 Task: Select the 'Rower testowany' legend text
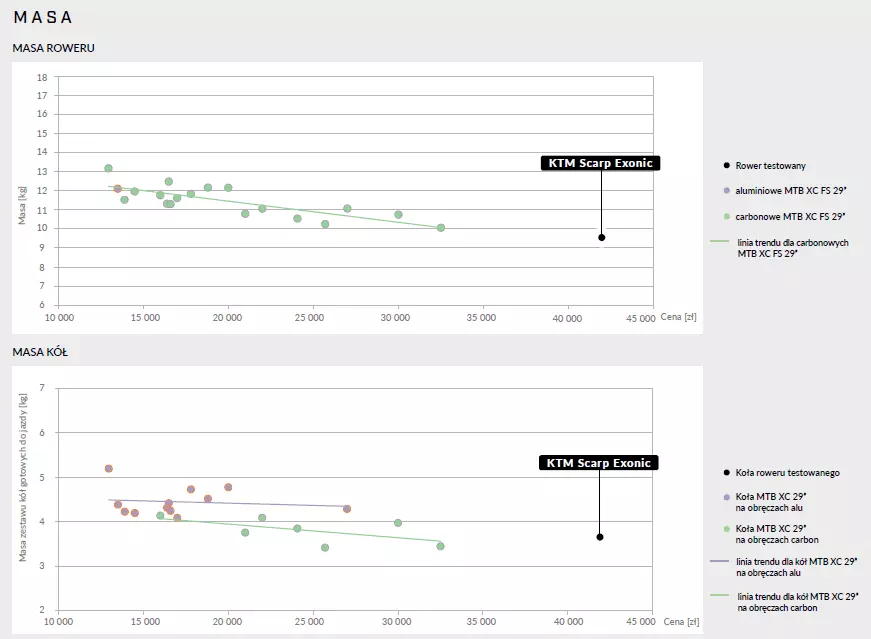coord(770,166)
